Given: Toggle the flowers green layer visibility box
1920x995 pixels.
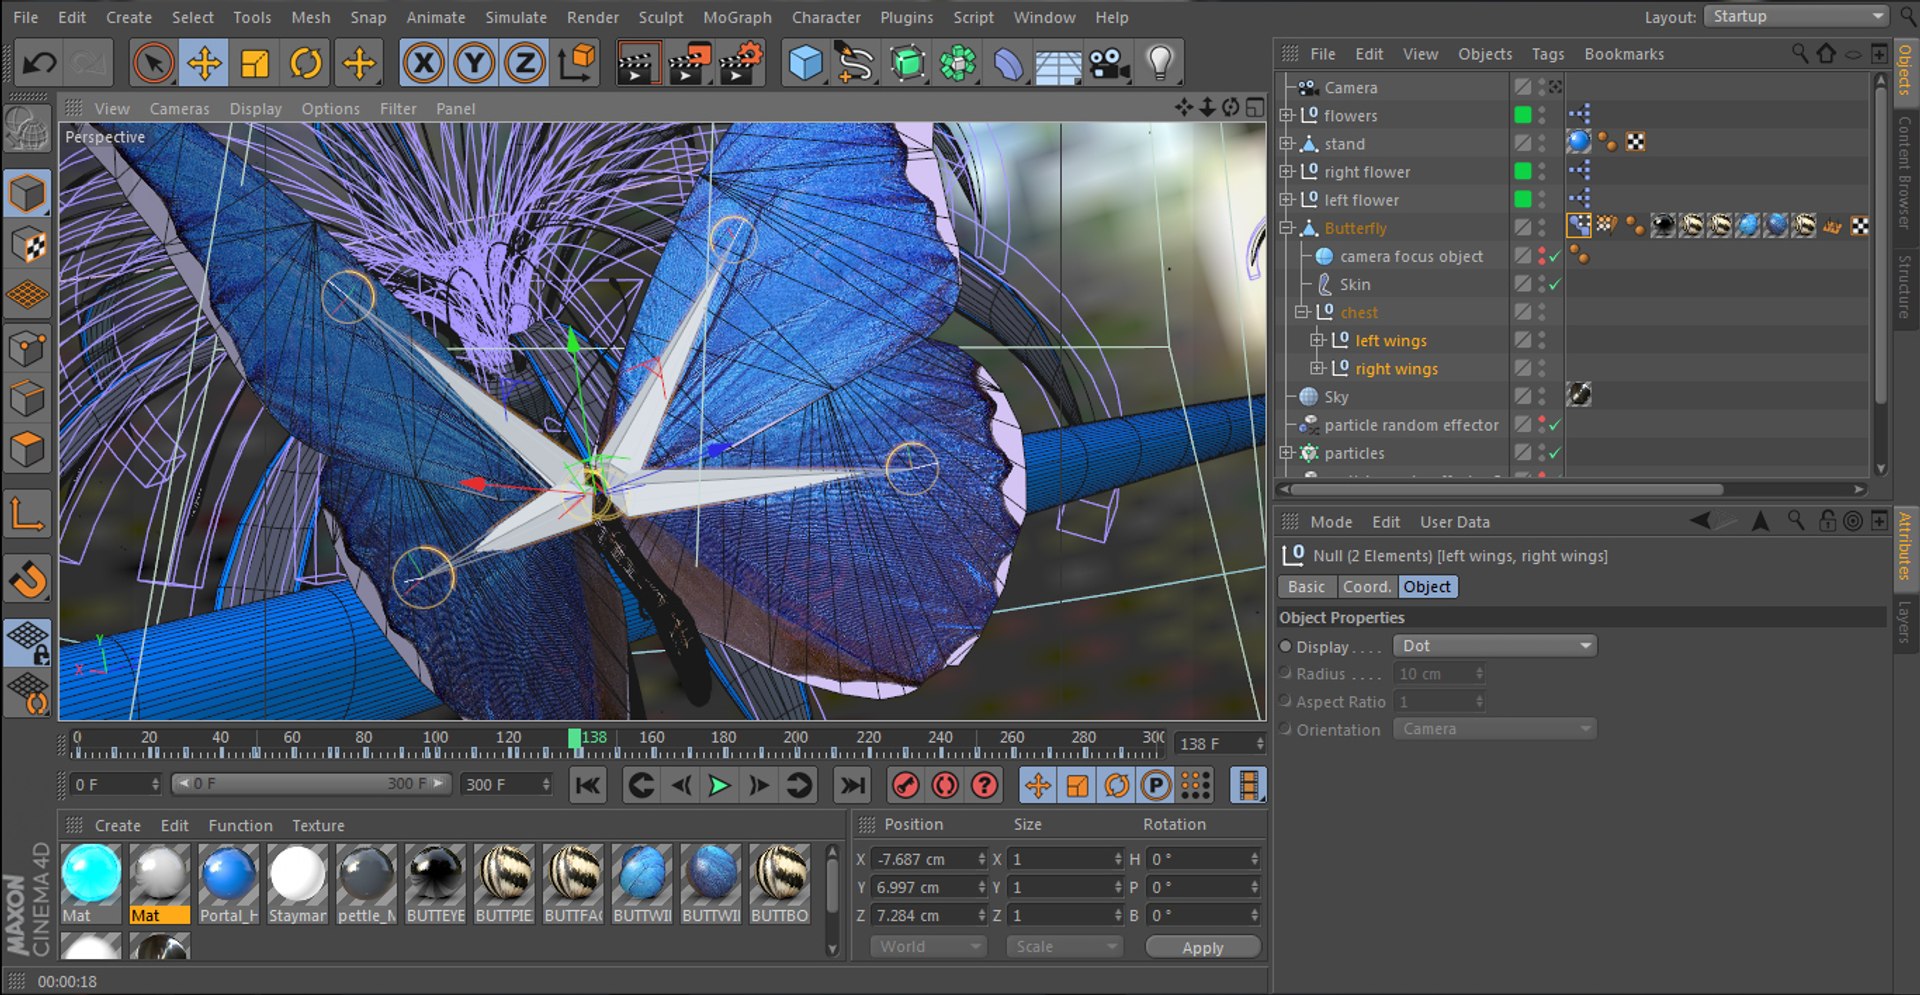Looking at the screenshot, I should coord(1522,115).
